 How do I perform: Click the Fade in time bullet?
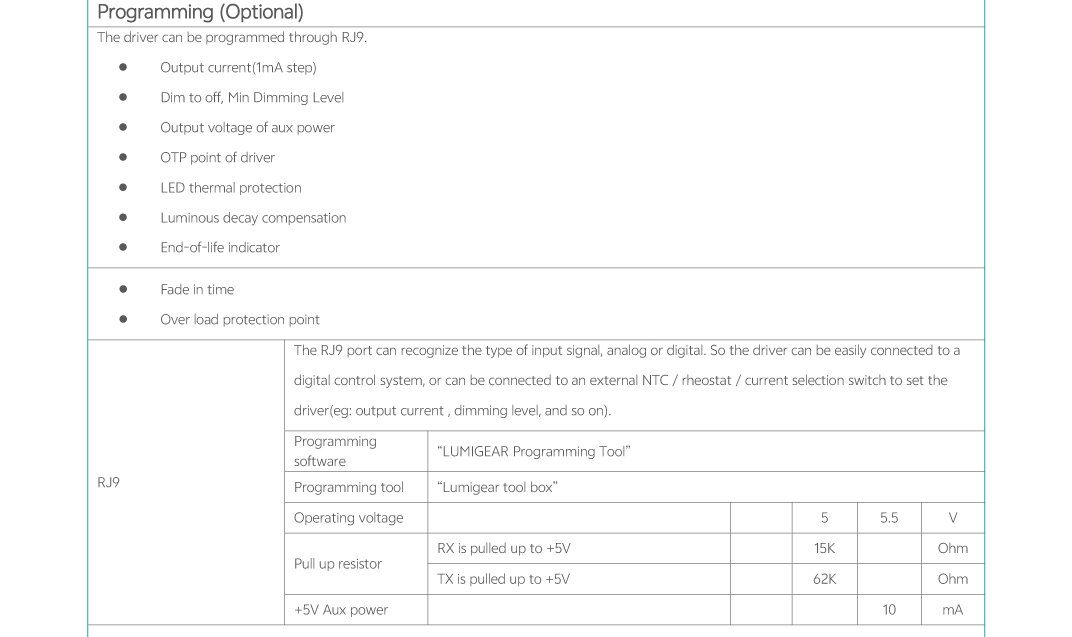pos(197,290)
